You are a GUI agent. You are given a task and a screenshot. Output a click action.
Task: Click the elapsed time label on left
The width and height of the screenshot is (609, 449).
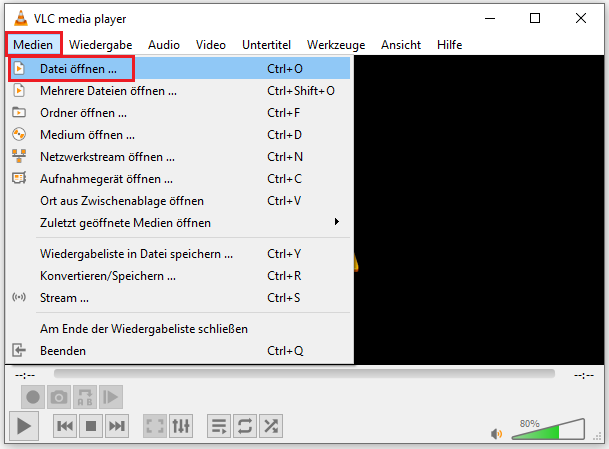25,375
